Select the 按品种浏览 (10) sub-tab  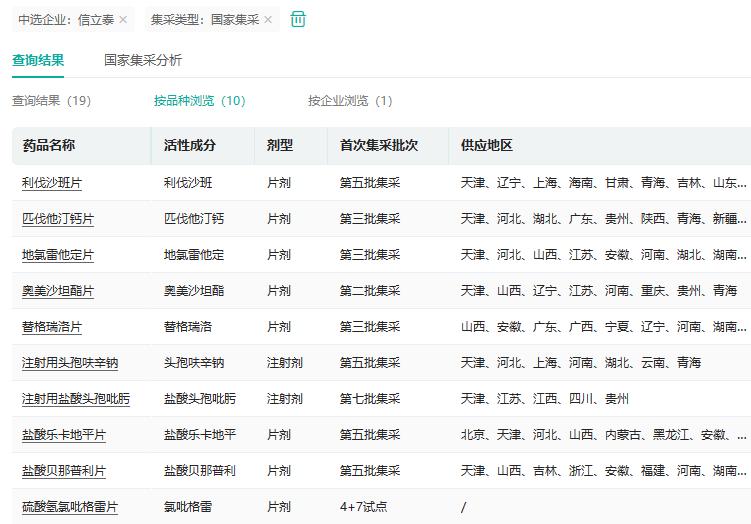[199, 101]
